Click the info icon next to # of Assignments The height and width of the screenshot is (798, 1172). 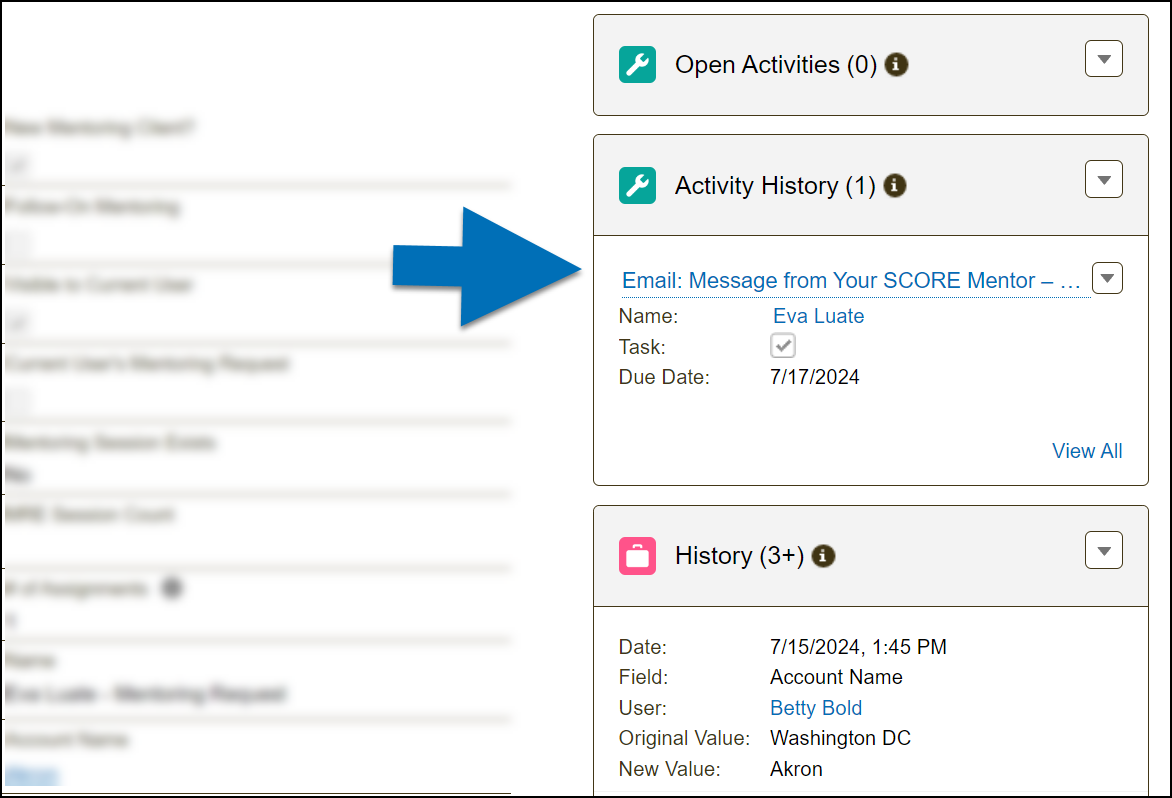(172, 588)
